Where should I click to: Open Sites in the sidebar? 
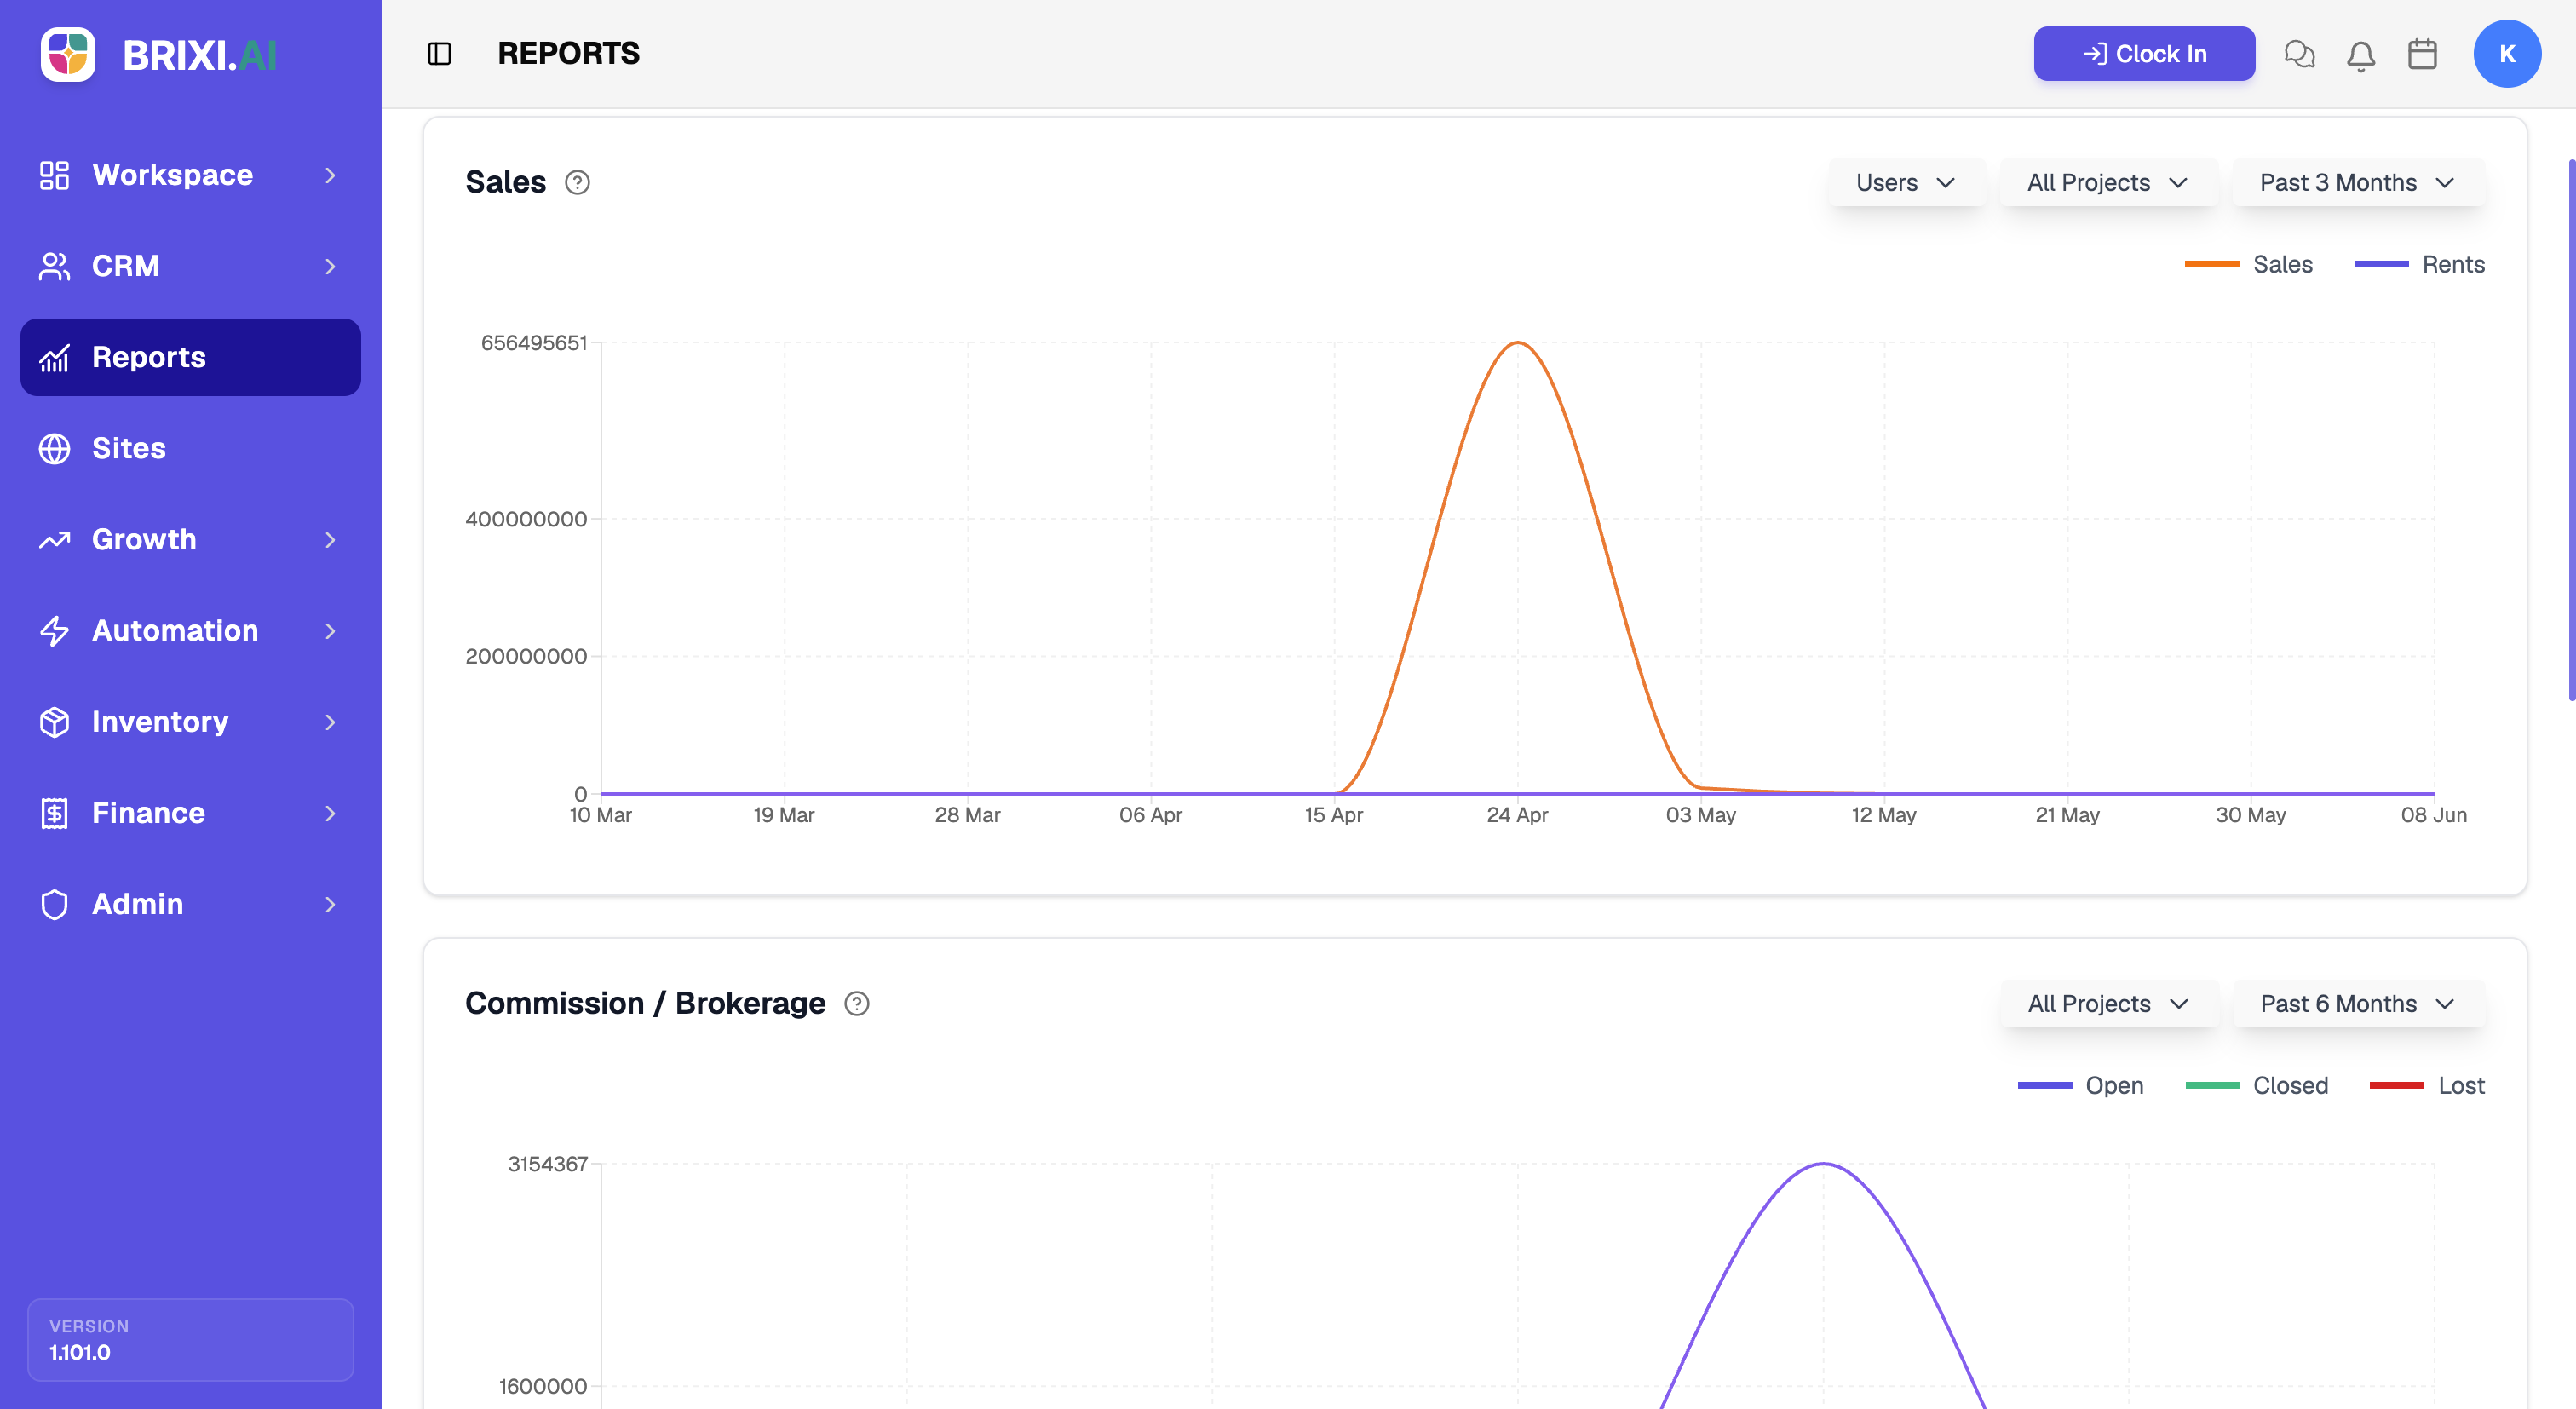190,448
